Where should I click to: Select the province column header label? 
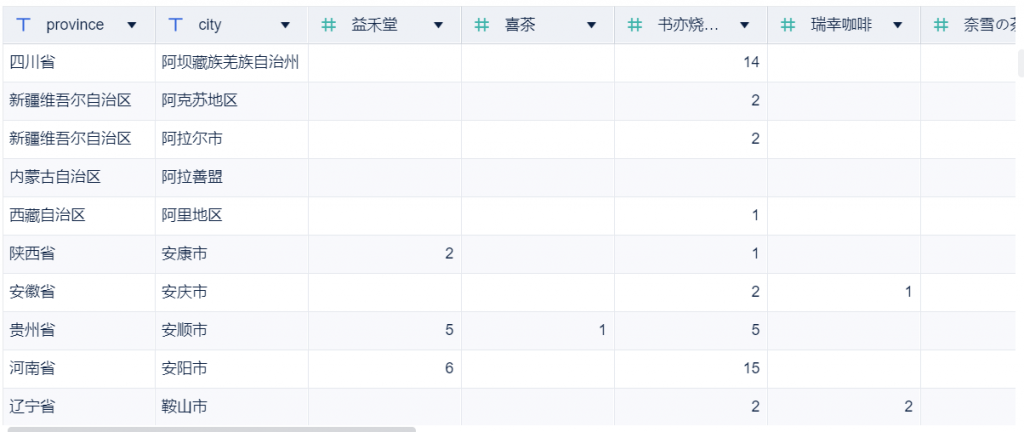[x=75, y=25]
